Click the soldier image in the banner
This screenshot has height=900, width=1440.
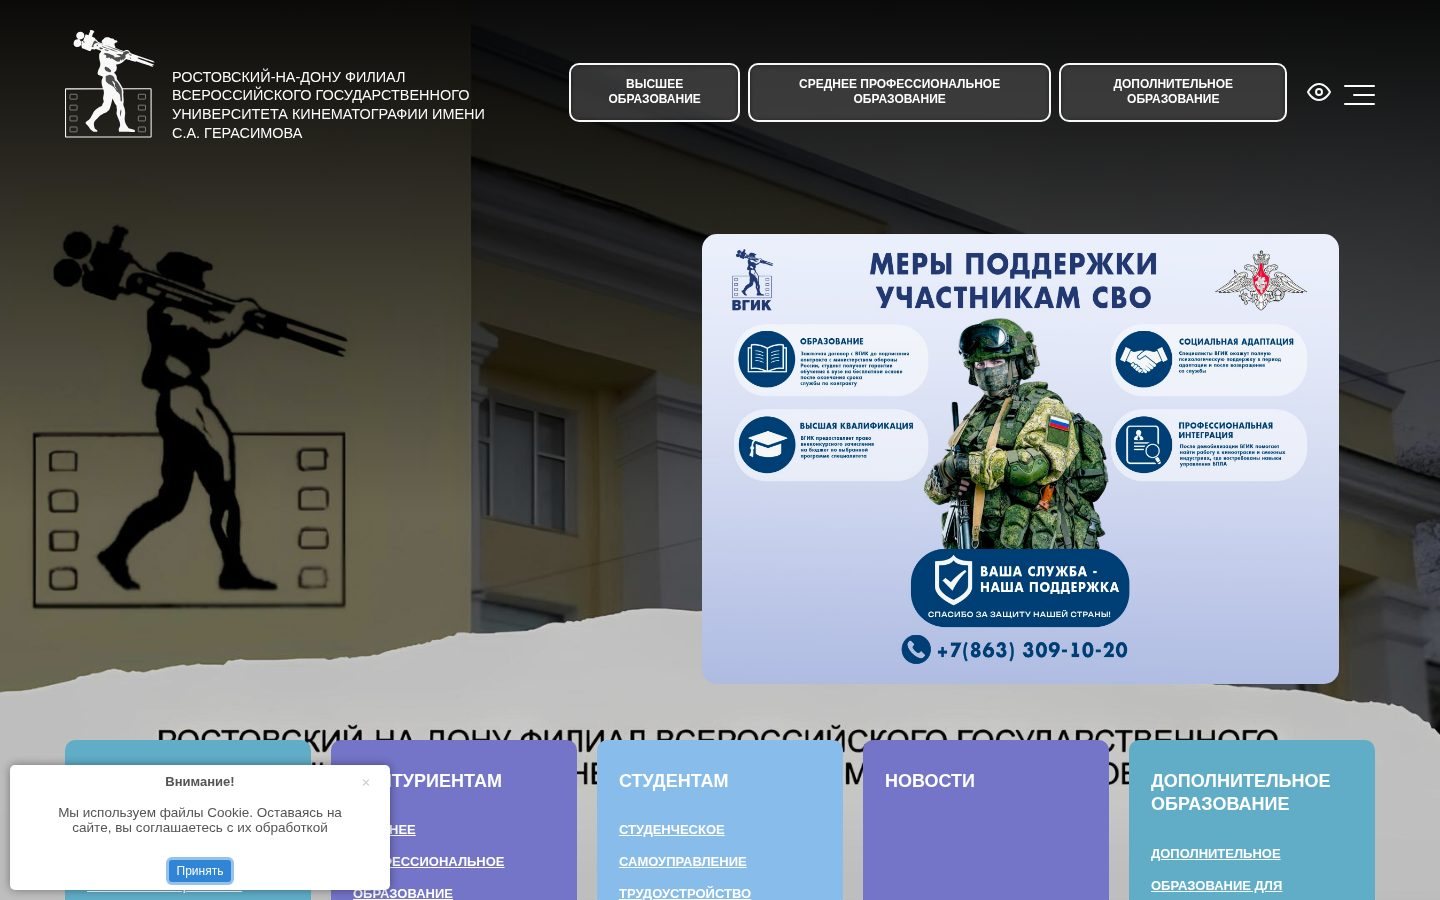click(1020, 435)
